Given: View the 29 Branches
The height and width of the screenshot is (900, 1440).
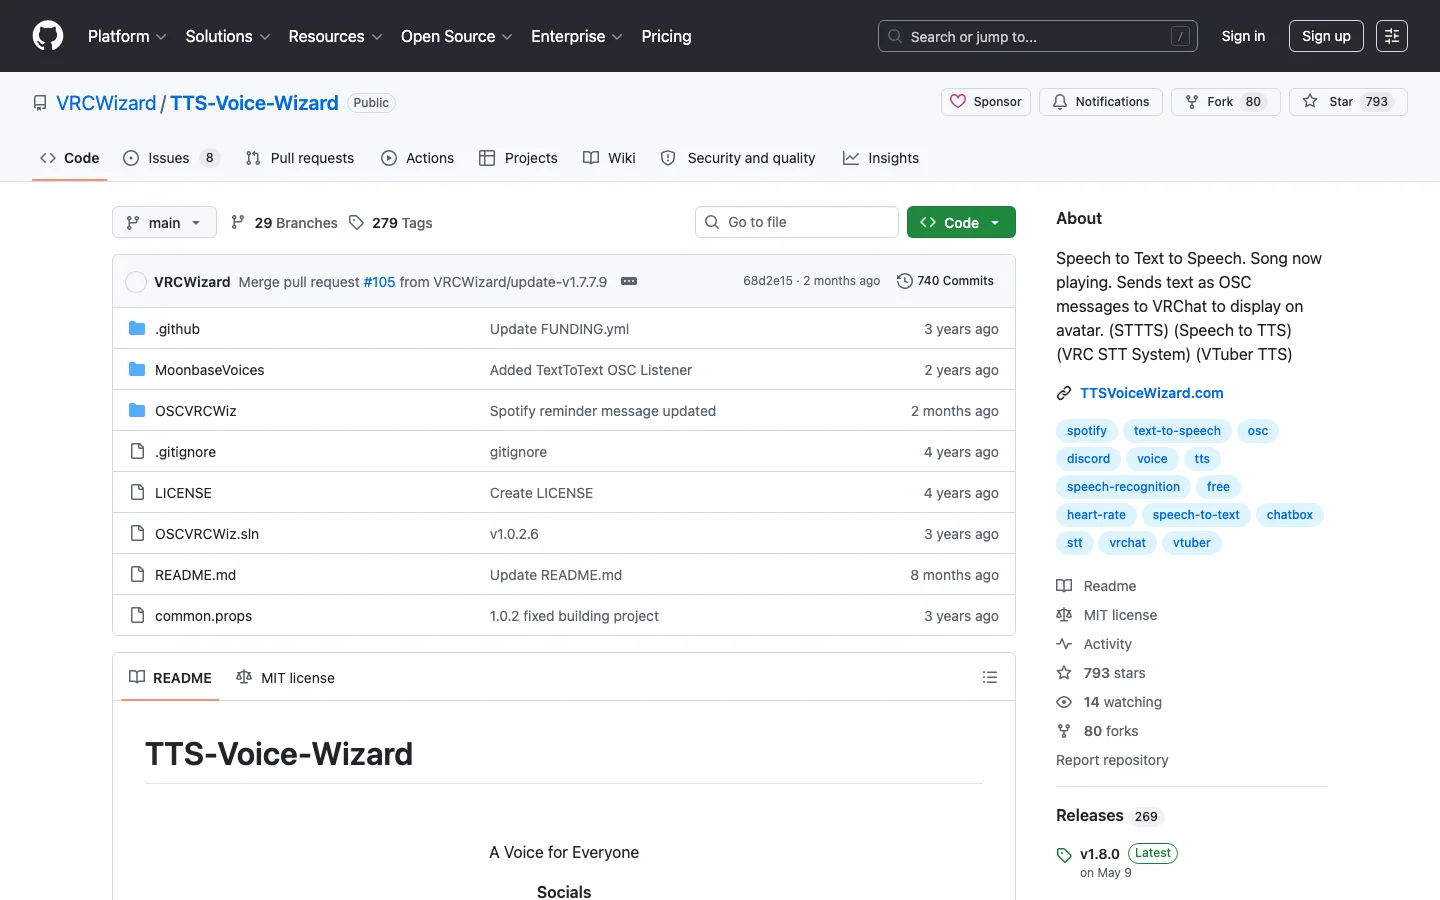Looking at the screenshot, I should [x=284, y=223].
